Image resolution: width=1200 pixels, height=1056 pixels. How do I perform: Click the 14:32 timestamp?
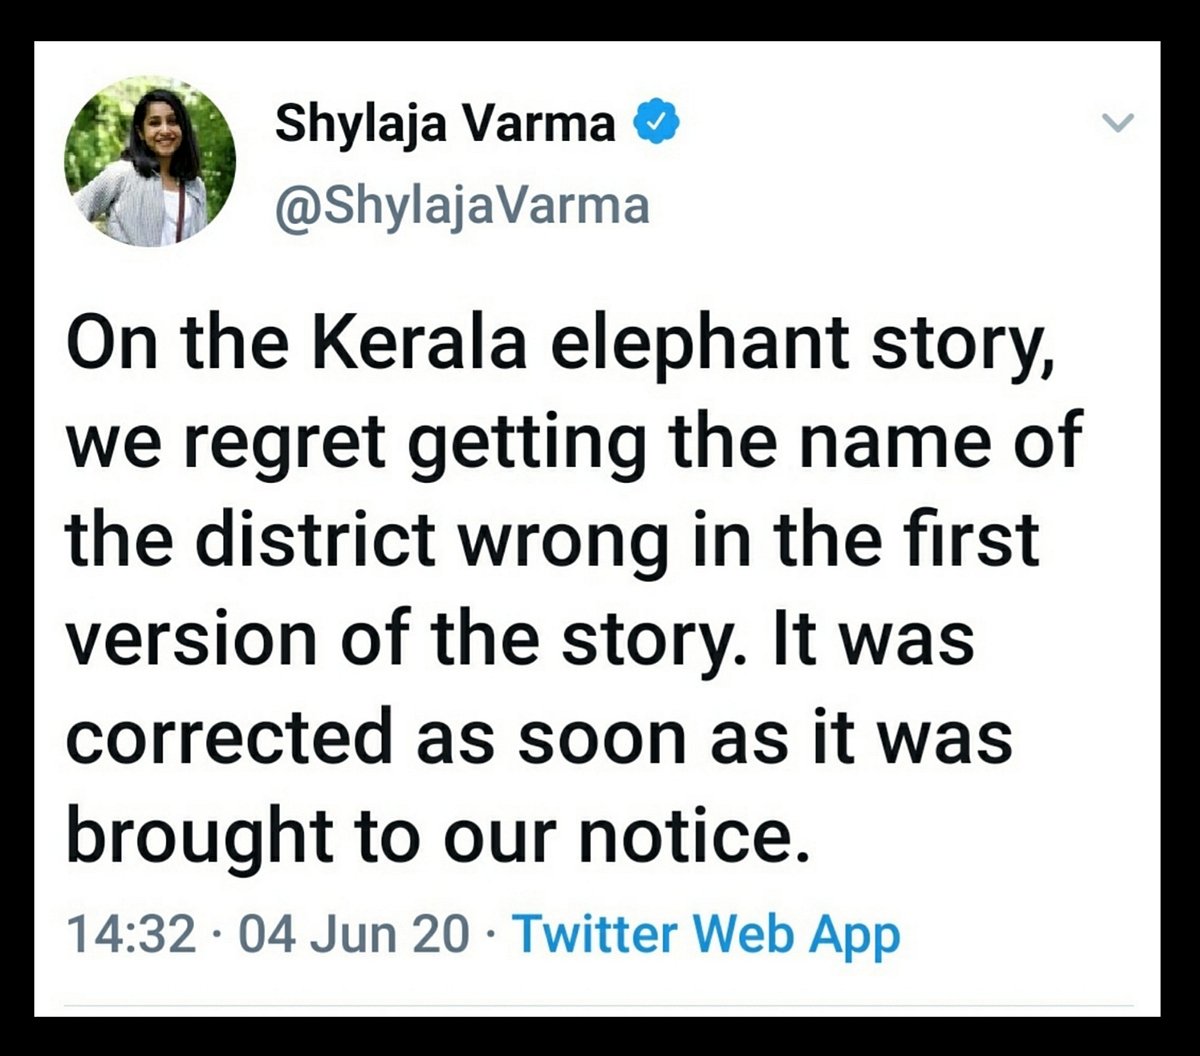pyautogui.click(x=130, y=934)
